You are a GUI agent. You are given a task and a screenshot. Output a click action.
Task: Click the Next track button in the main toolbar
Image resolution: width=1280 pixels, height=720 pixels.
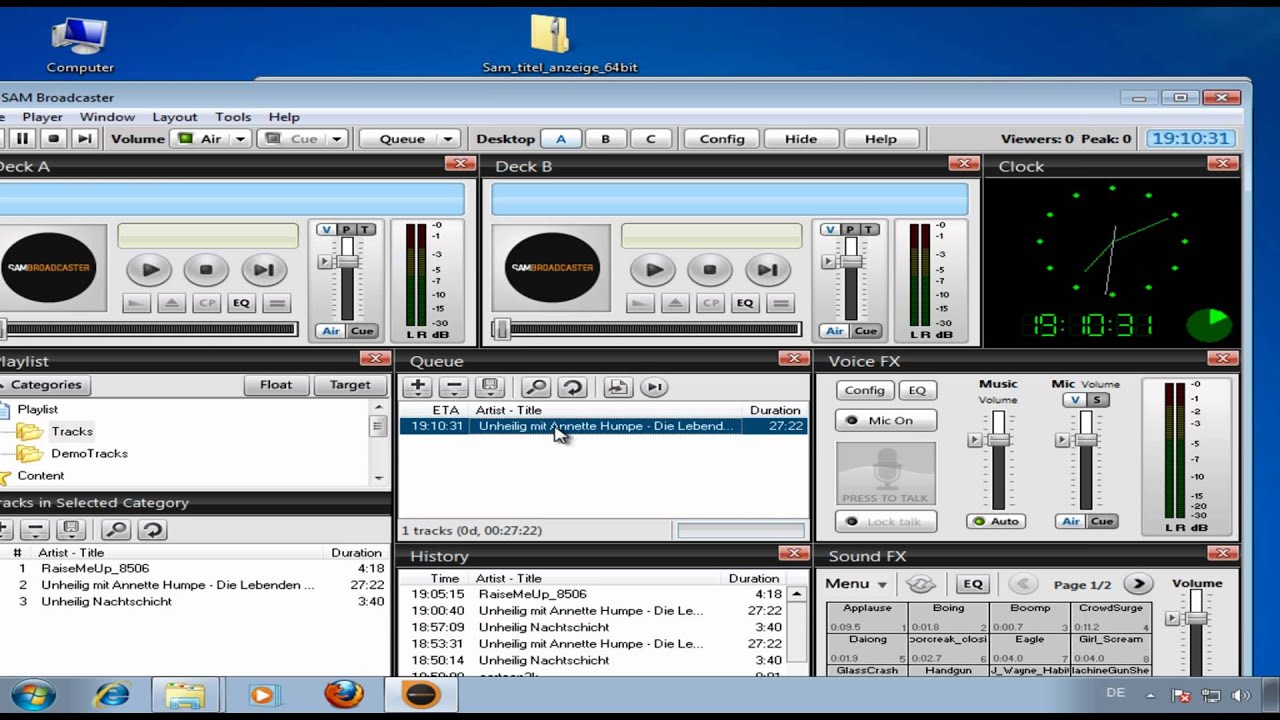pyautogui.click(x=85, y=139)
